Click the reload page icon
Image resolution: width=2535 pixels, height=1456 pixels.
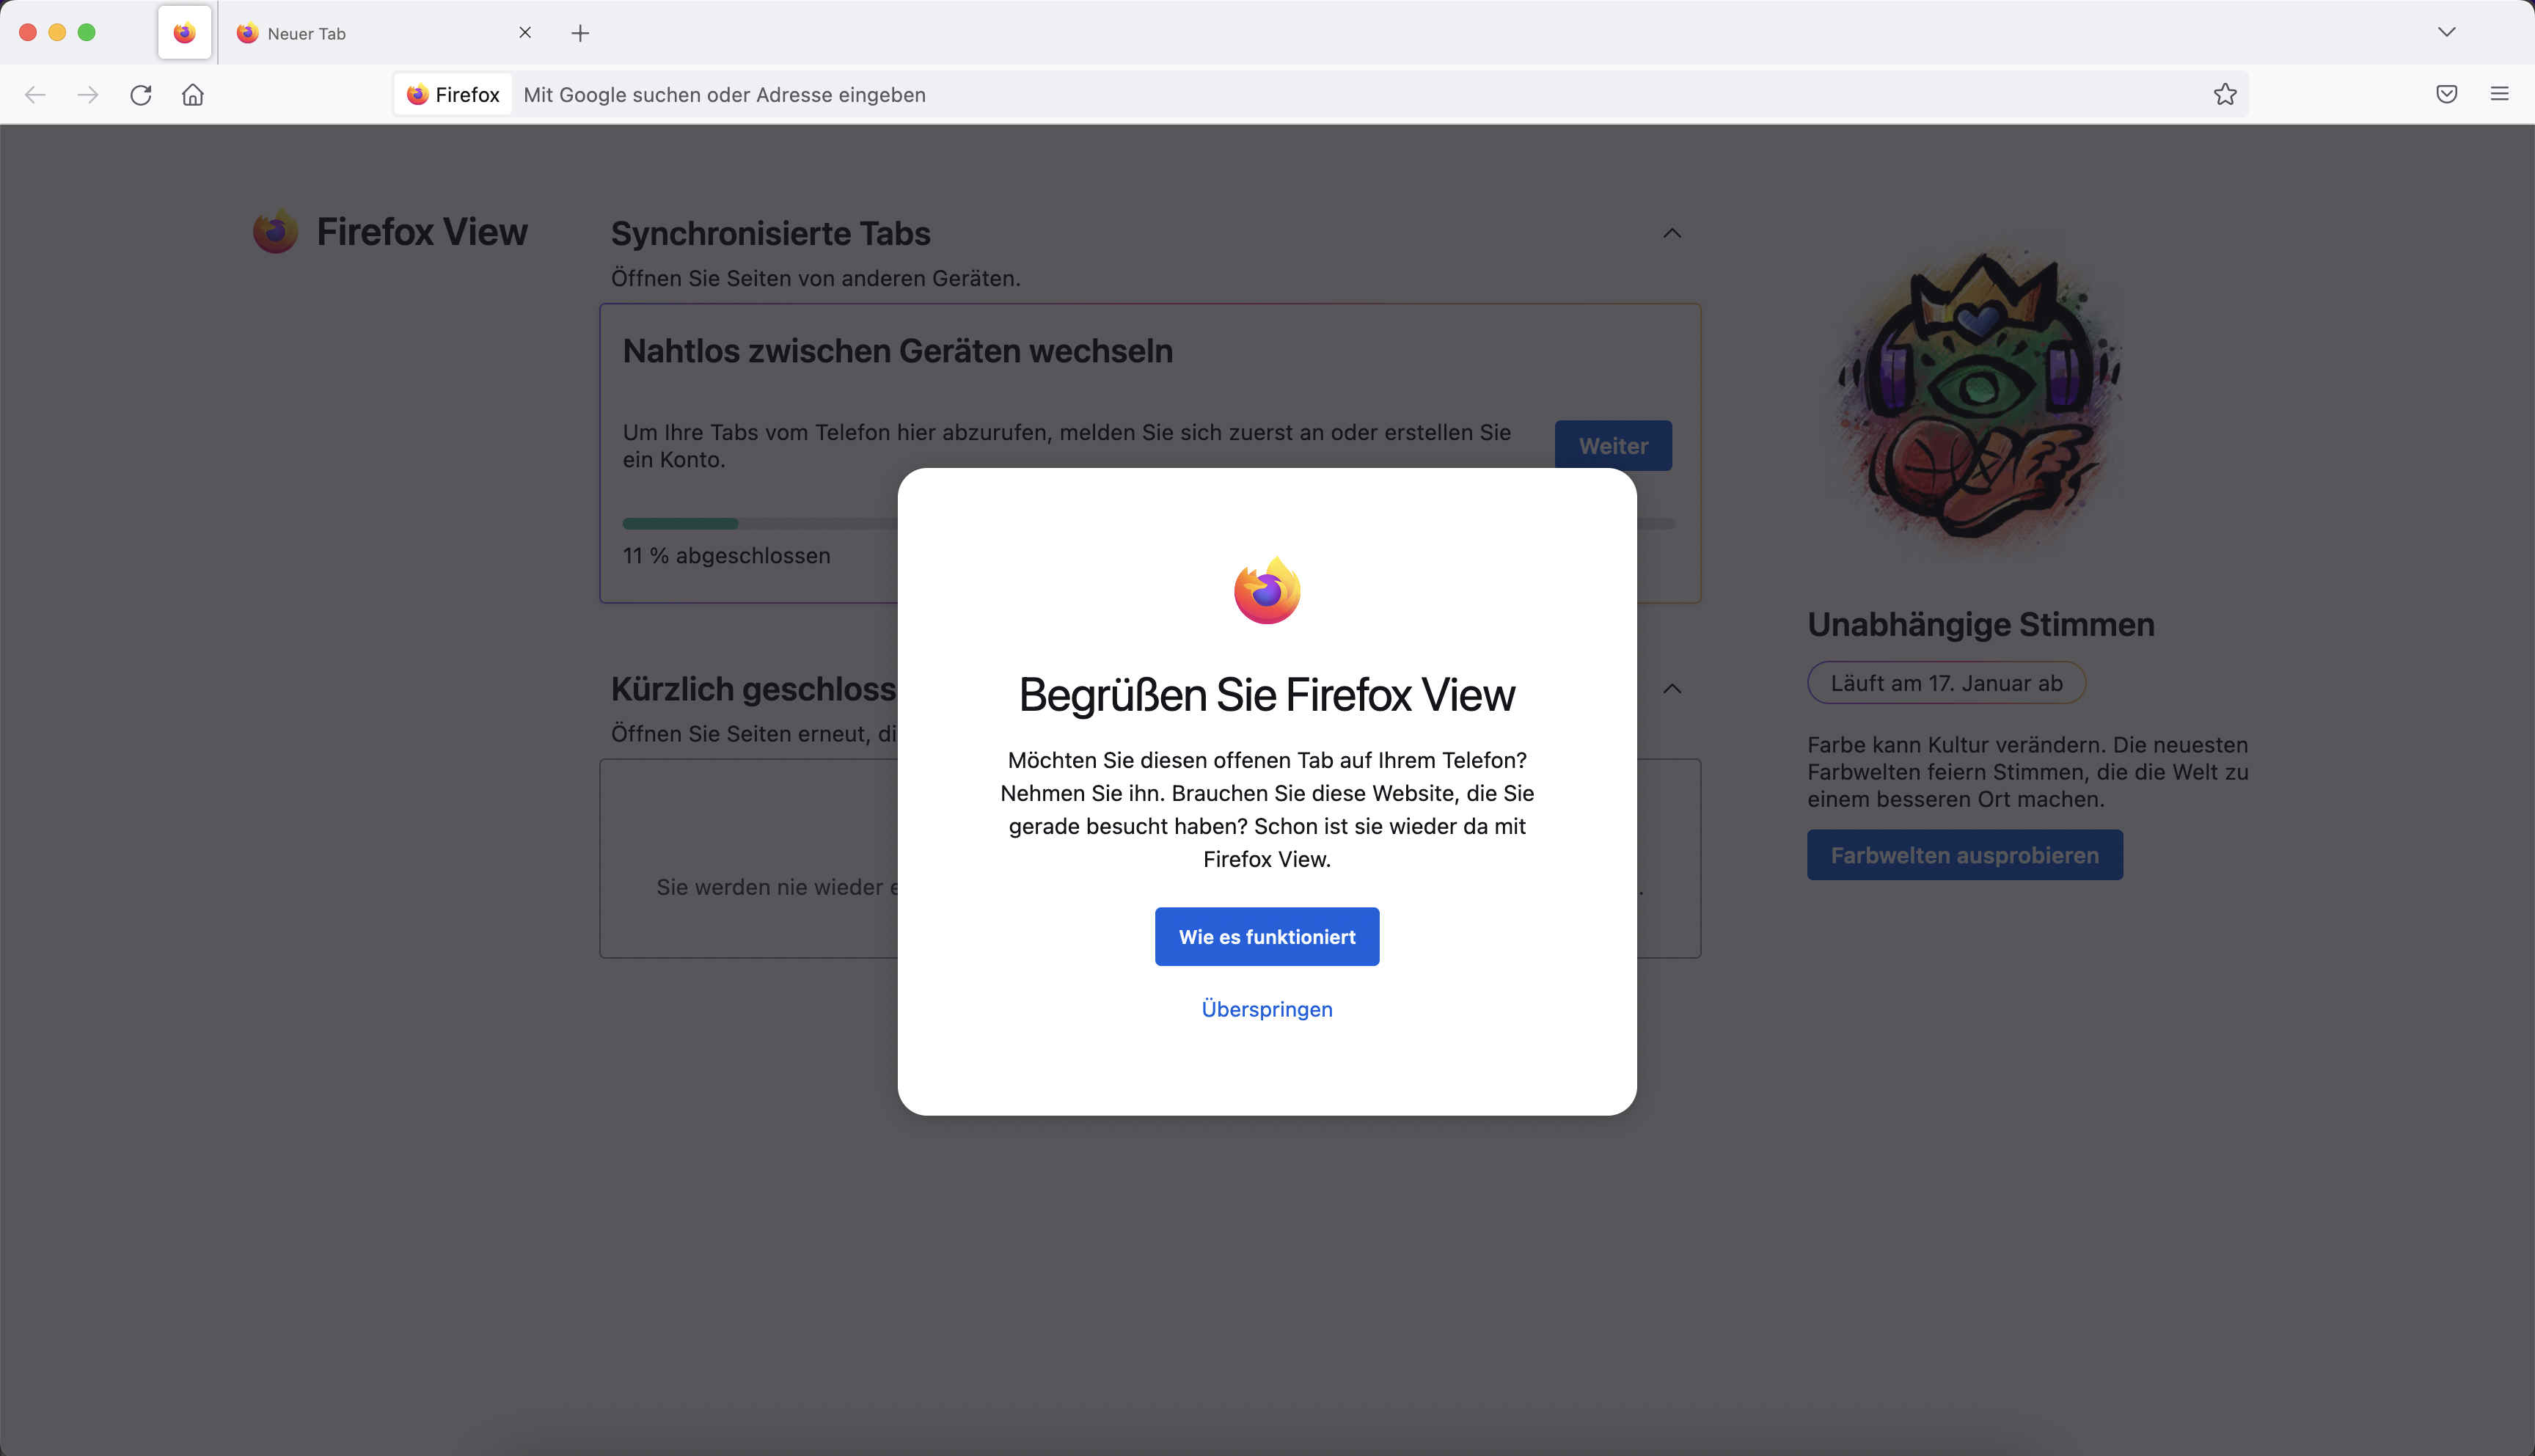(141, 95)
